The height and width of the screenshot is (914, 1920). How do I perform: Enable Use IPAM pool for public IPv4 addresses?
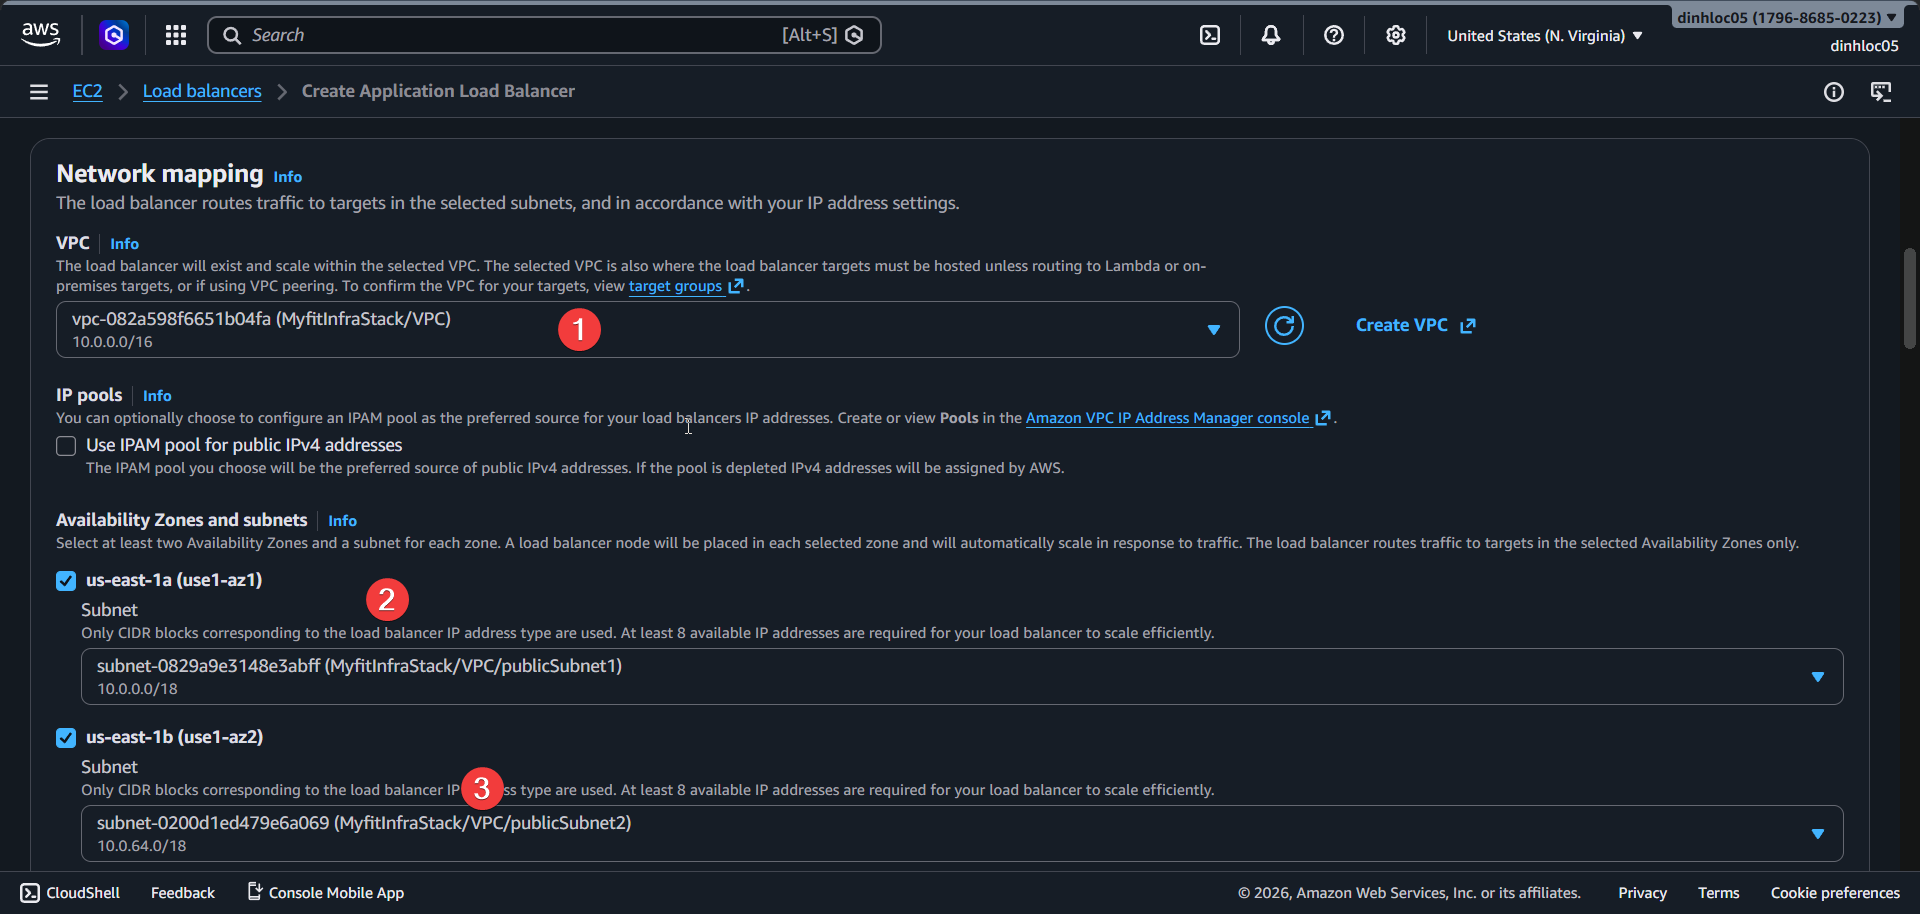tap(65, 445)
